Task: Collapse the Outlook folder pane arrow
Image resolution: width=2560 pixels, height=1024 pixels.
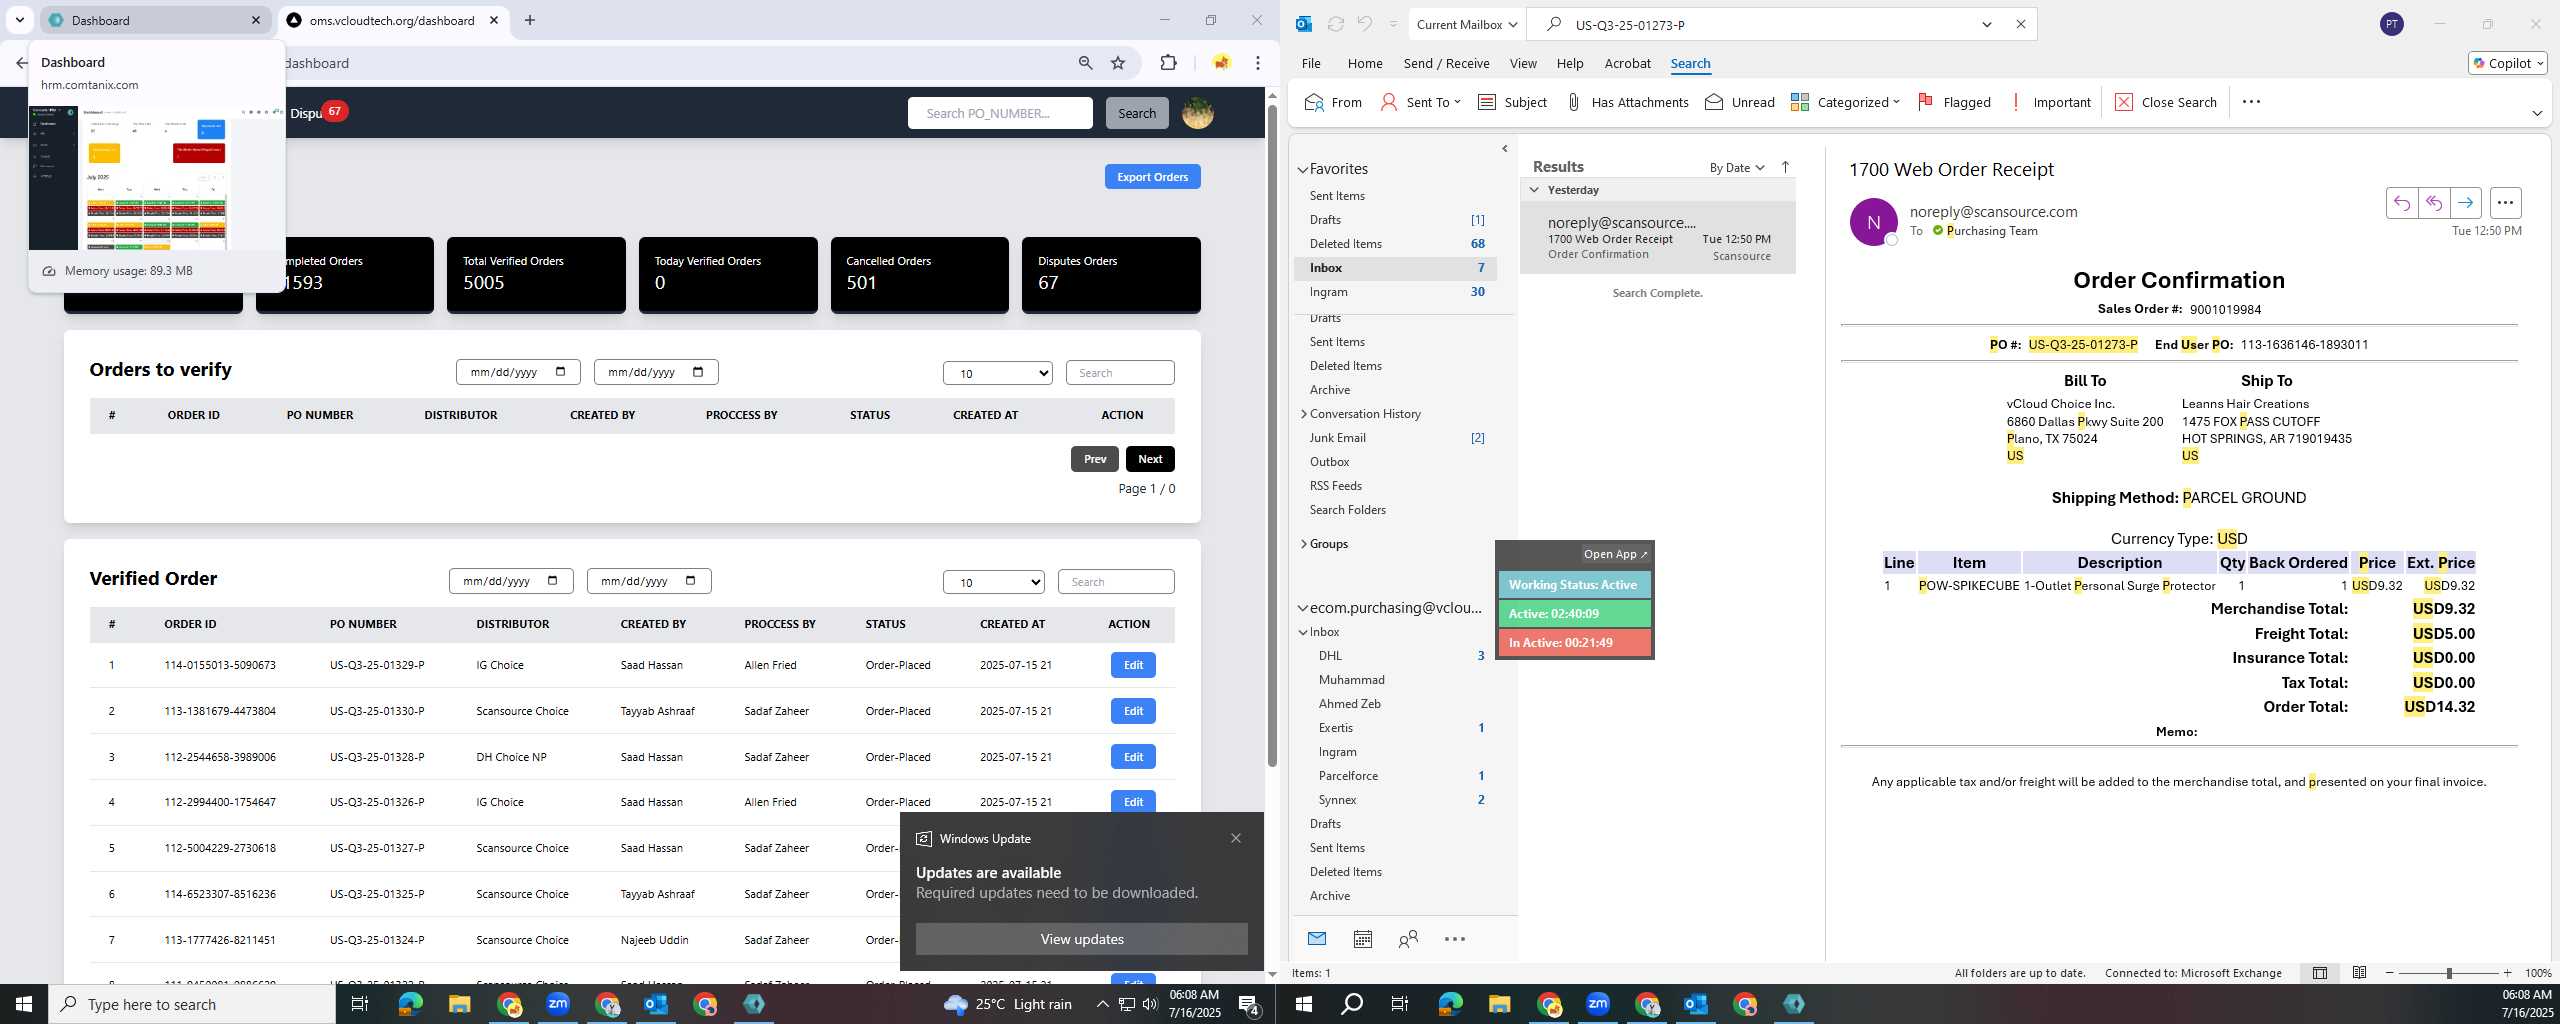Action: (x=1504, y=149)
